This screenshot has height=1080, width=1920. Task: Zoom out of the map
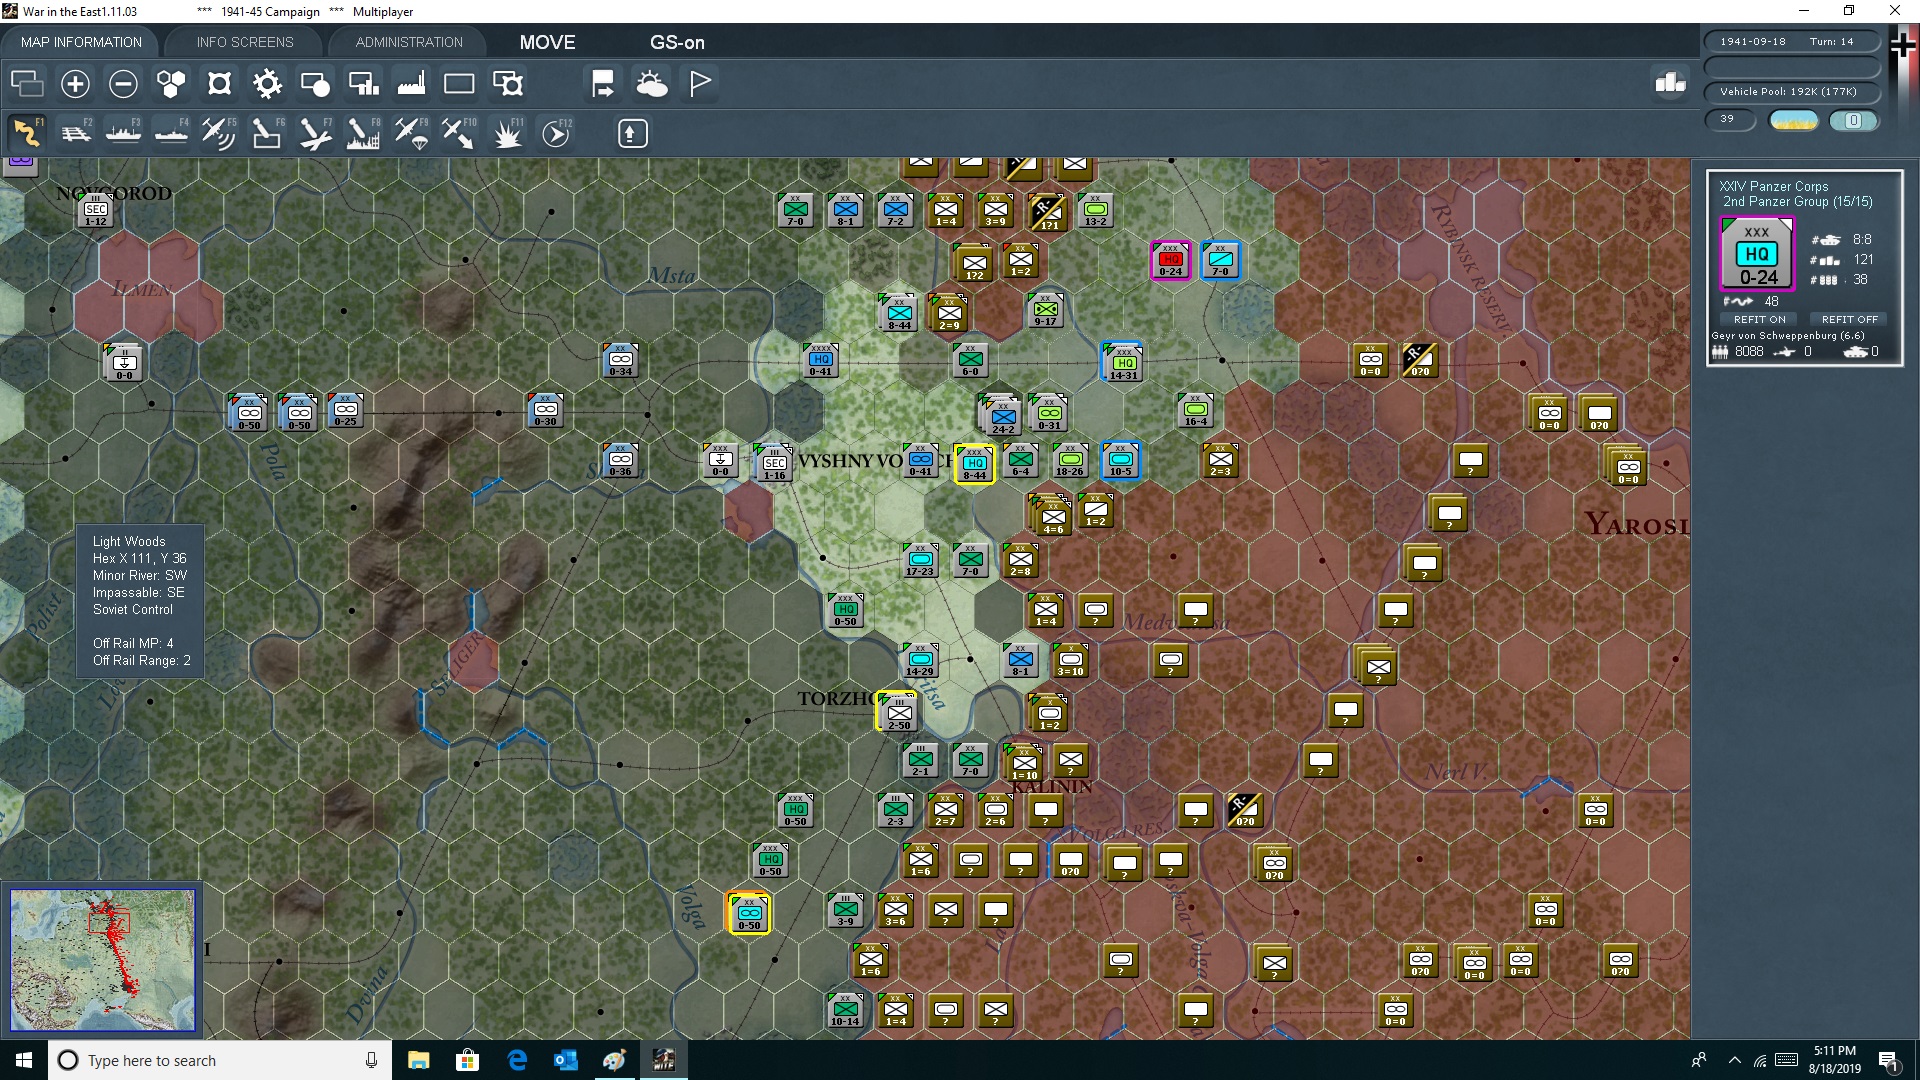coord(122,84)
